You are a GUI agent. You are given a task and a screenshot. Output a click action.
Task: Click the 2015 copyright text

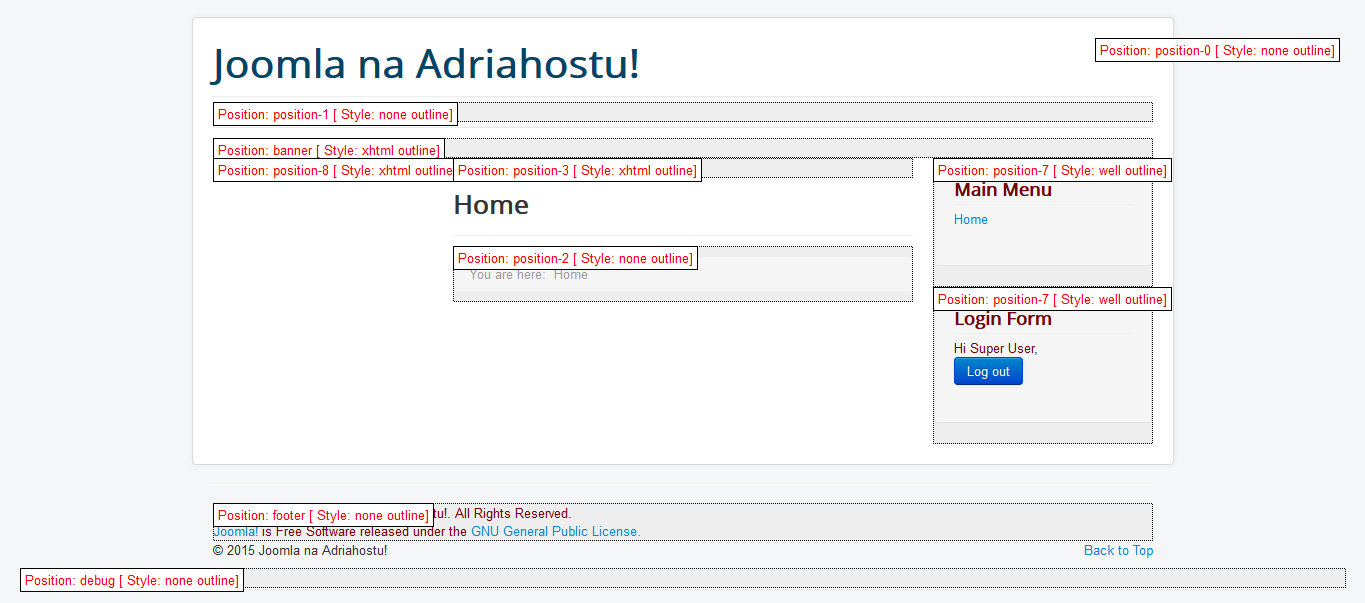pos(300,551)
